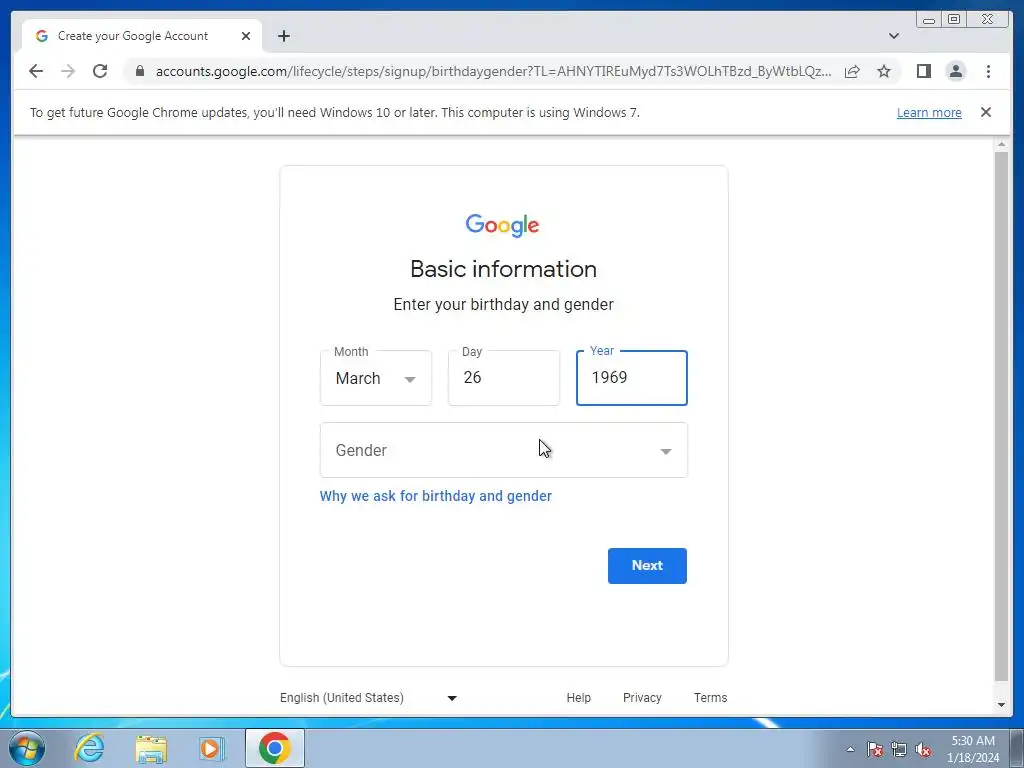Image resolution: width=1024 pixels, height=768 pixels.
Task: Go back using the browser back arrow
Action: 36,71
